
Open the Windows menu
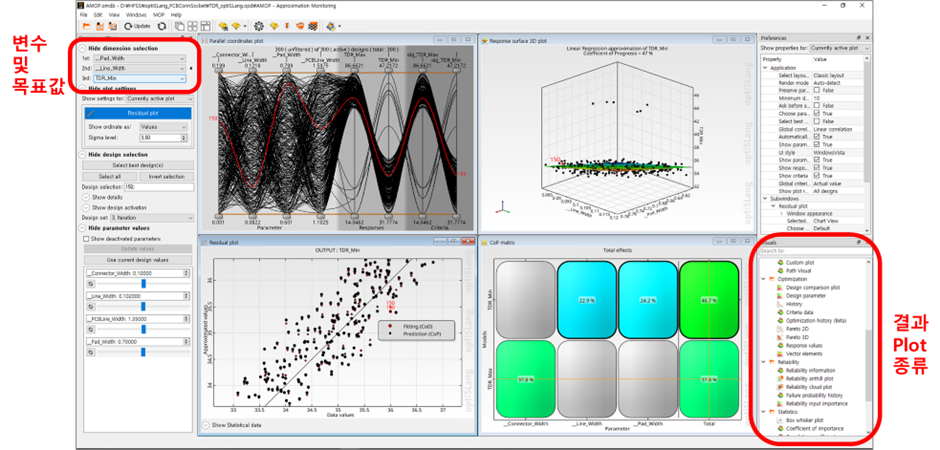click(x=136, y=15)
